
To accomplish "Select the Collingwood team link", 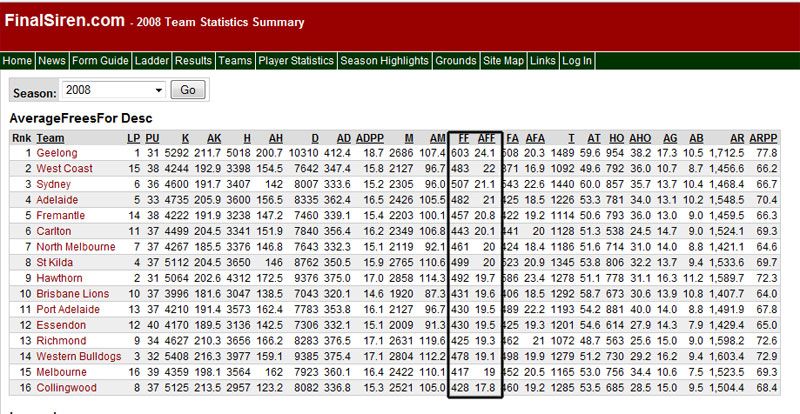I will [x=66, y=387].
